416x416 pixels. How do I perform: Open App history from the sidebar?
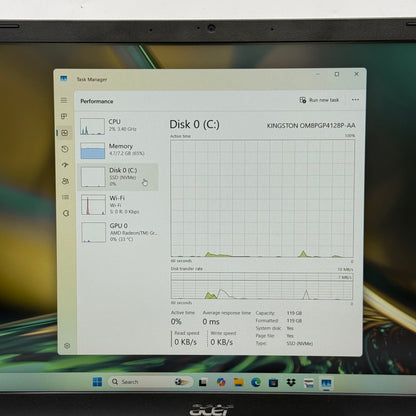tap(65, 149)
